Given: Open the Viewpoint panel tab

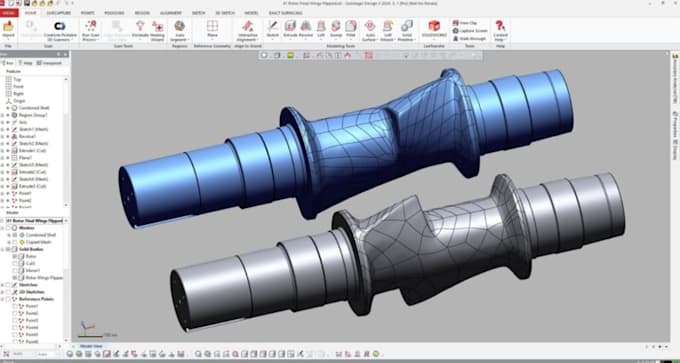Looking at the screenshot, I should 49,63.
